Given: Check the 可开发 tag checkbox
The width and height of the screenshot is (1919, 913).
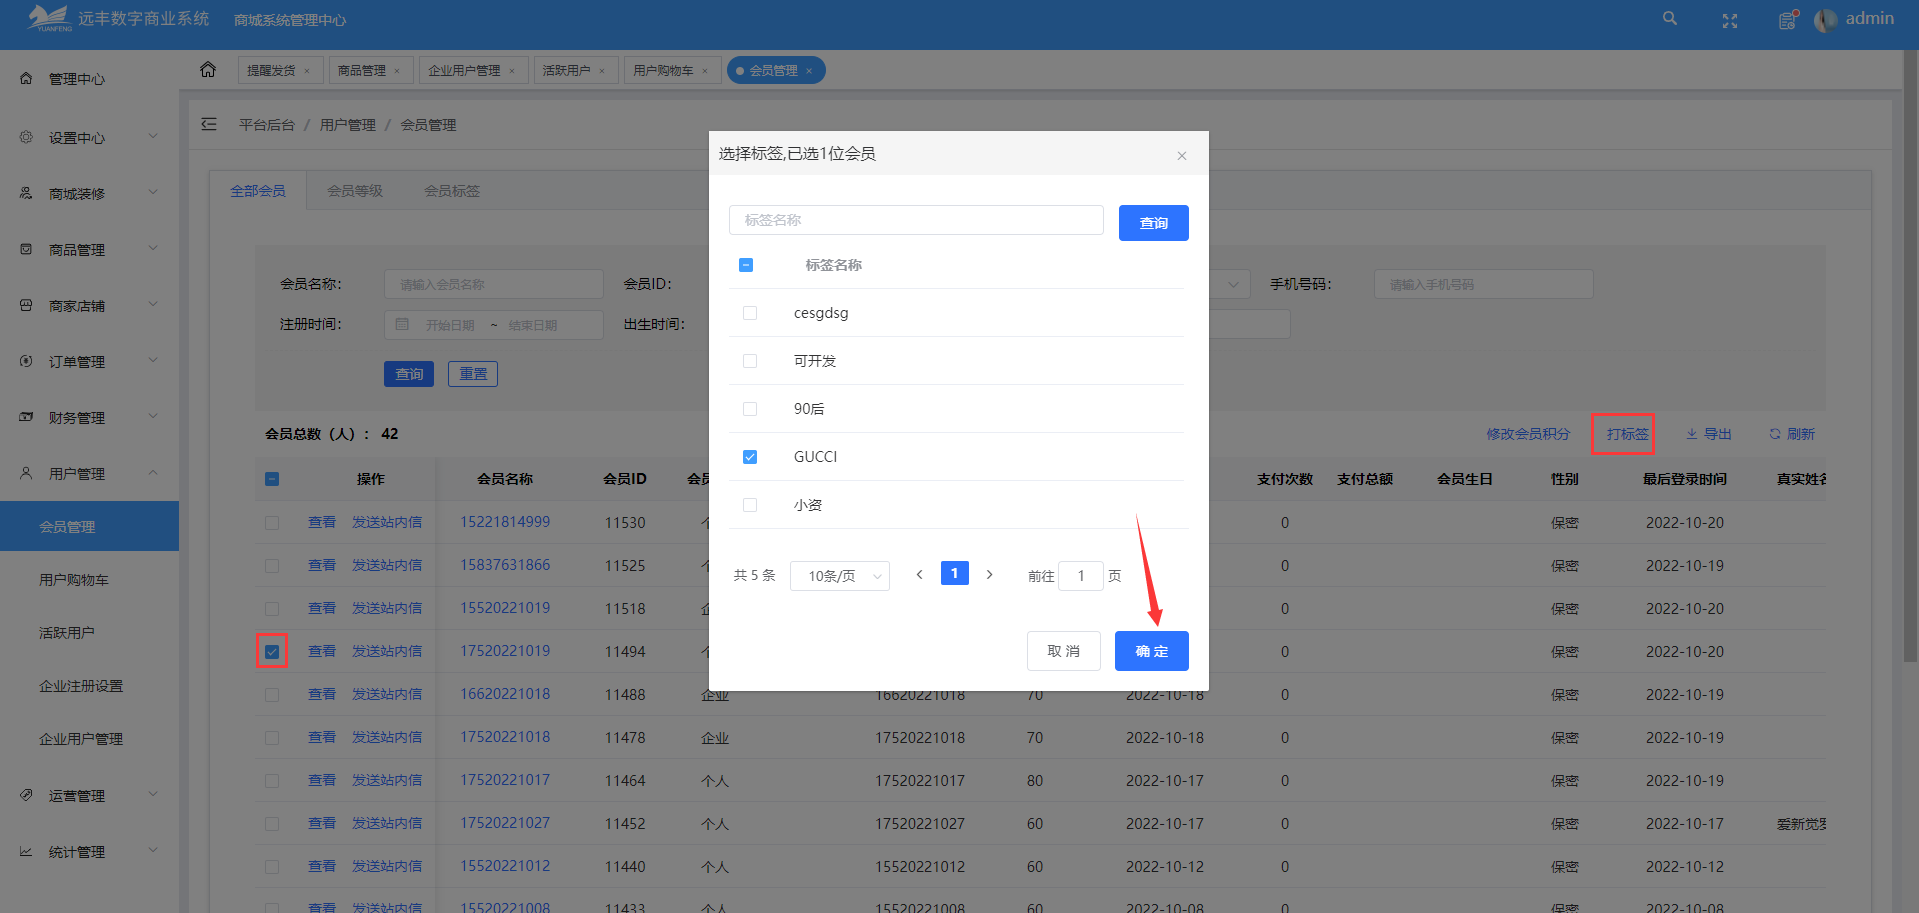Looking at the screenshot, I should tap(750, 361).
